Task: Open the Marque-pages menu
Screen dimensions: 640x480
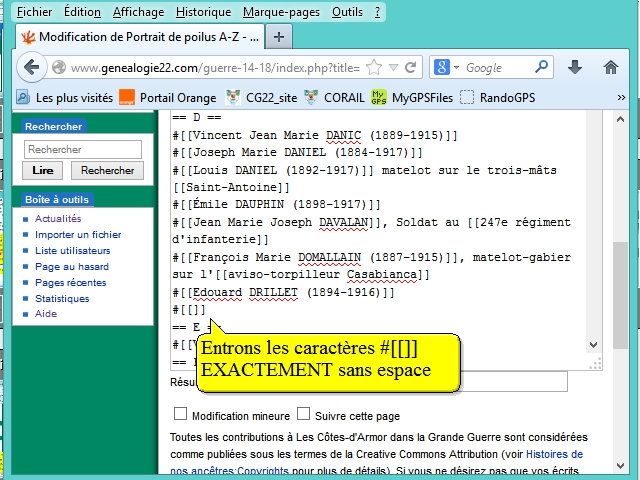Action: 281,12
